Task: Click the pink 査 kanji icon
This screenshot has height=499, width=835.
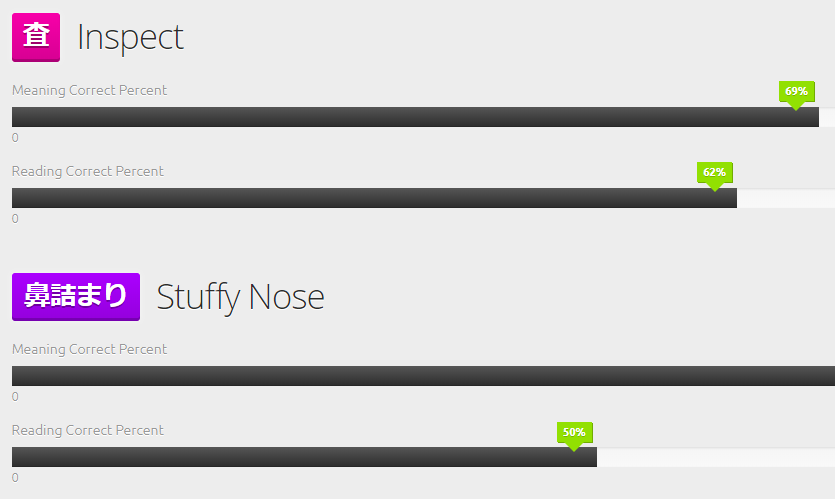Action: tap(36, 37)
